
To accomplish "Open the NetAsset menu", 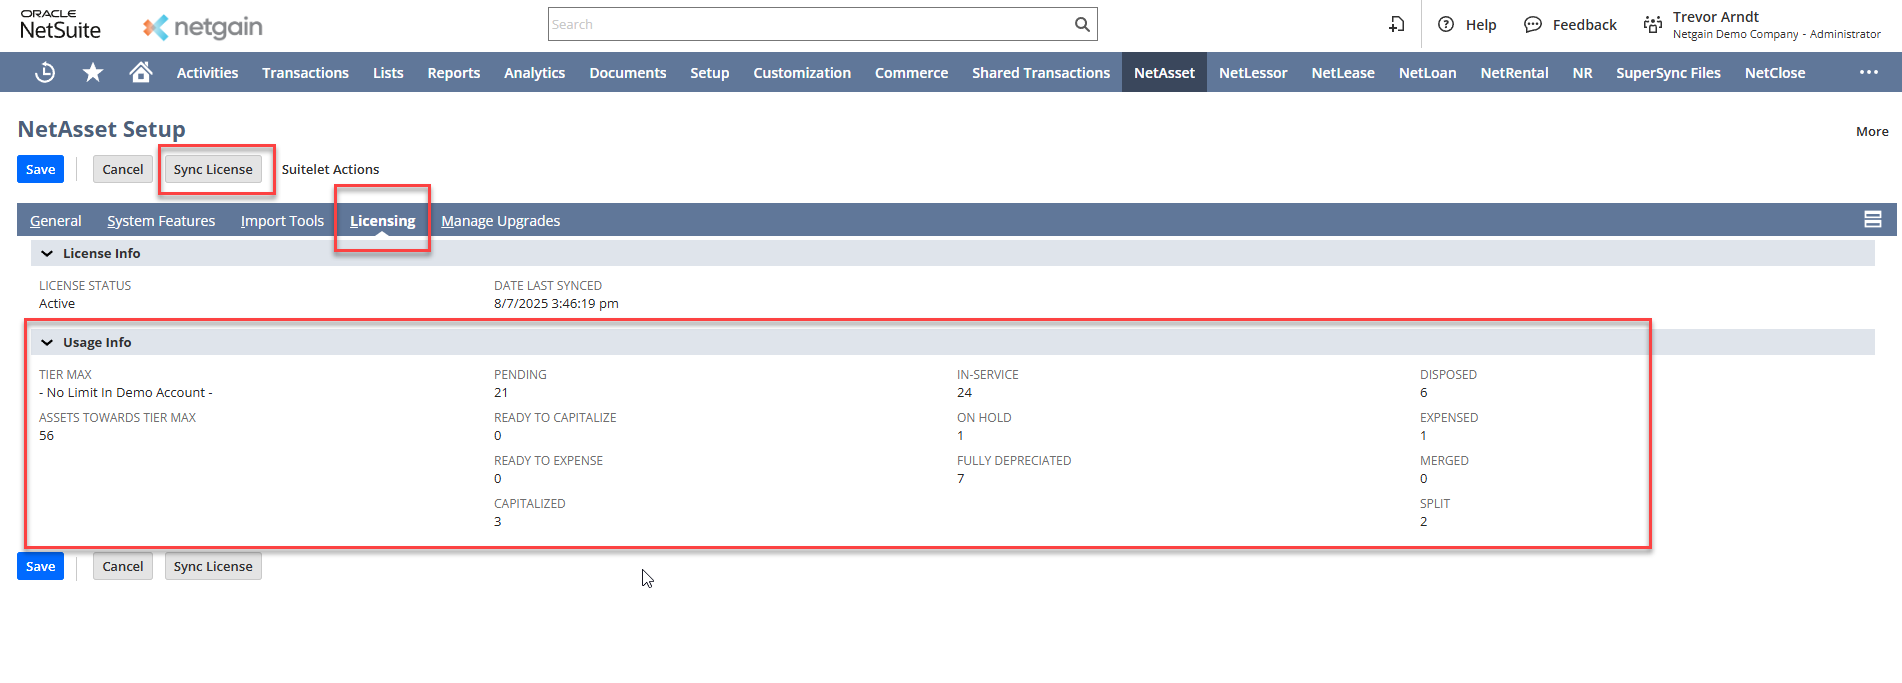I will point(1164,72).
